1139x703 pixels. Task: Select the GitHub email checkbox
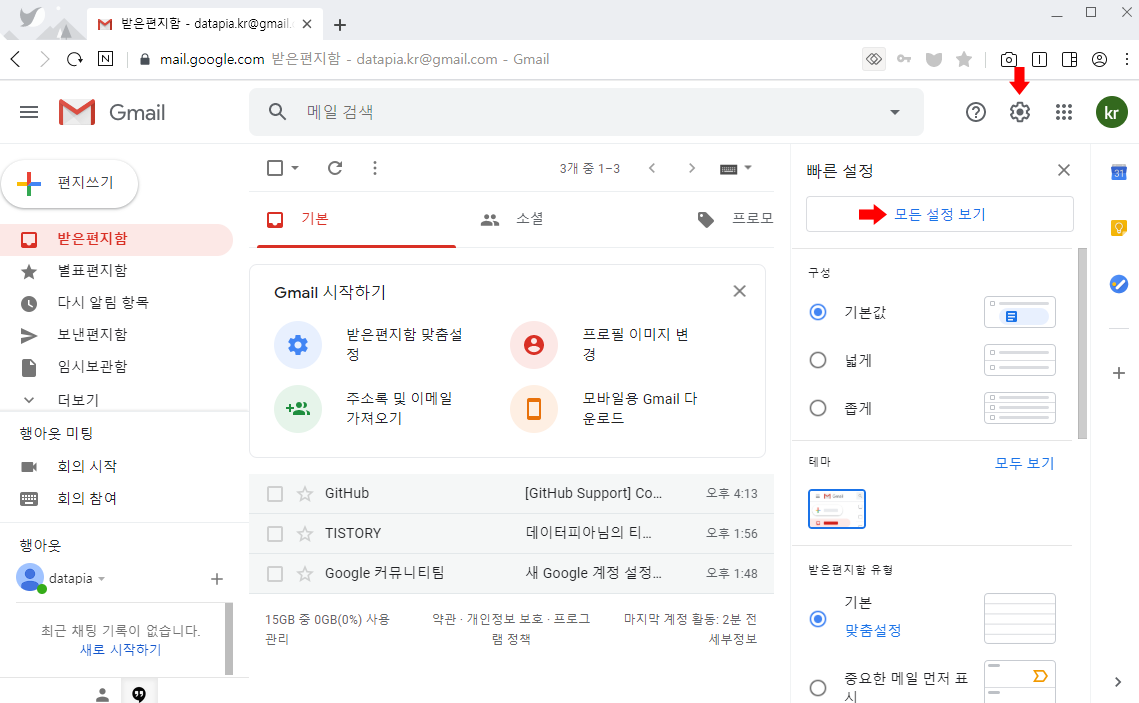275,494
